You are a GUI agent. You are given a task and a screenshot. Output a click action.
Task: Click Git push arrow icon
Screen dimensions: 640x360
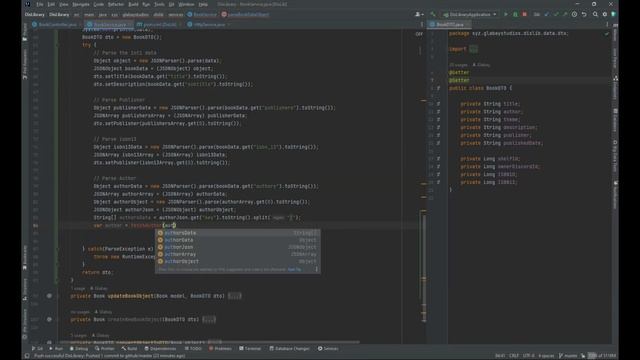tap(565, 14)
